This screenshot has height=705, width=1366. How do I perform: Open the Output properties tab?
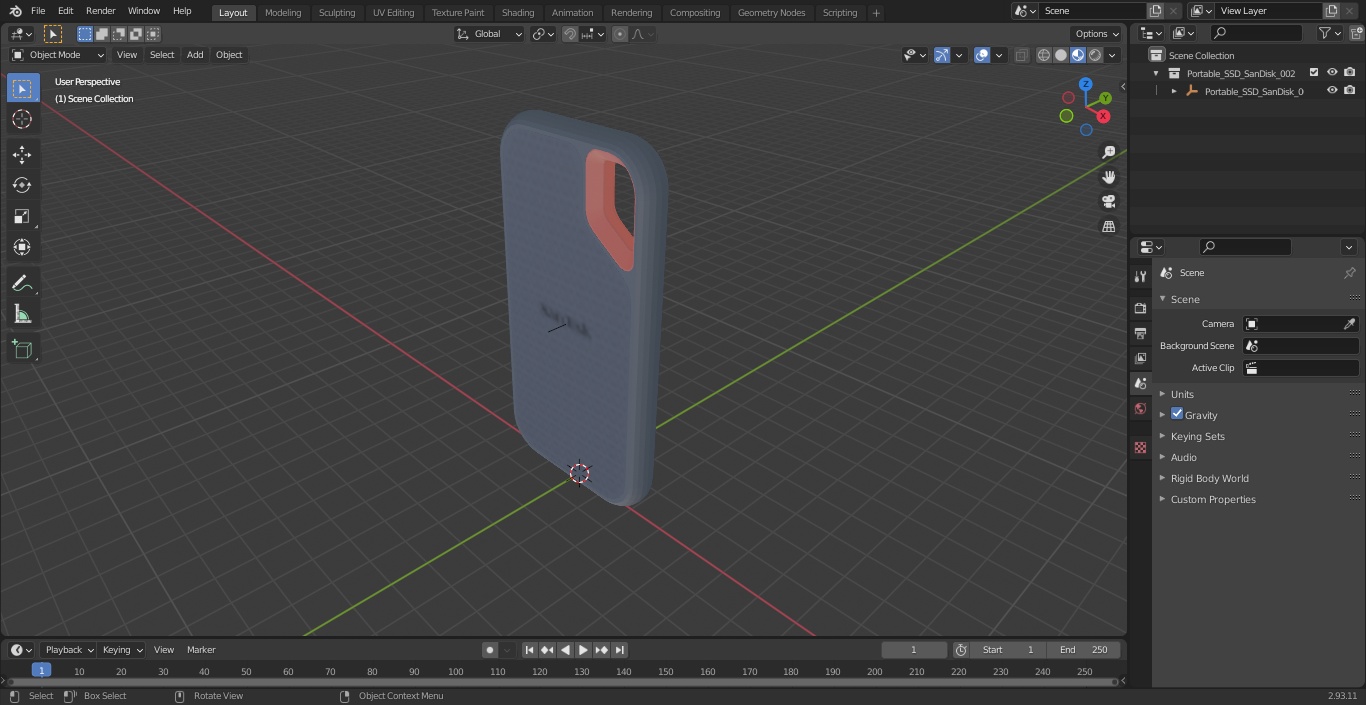click(x=1140, y=333)
